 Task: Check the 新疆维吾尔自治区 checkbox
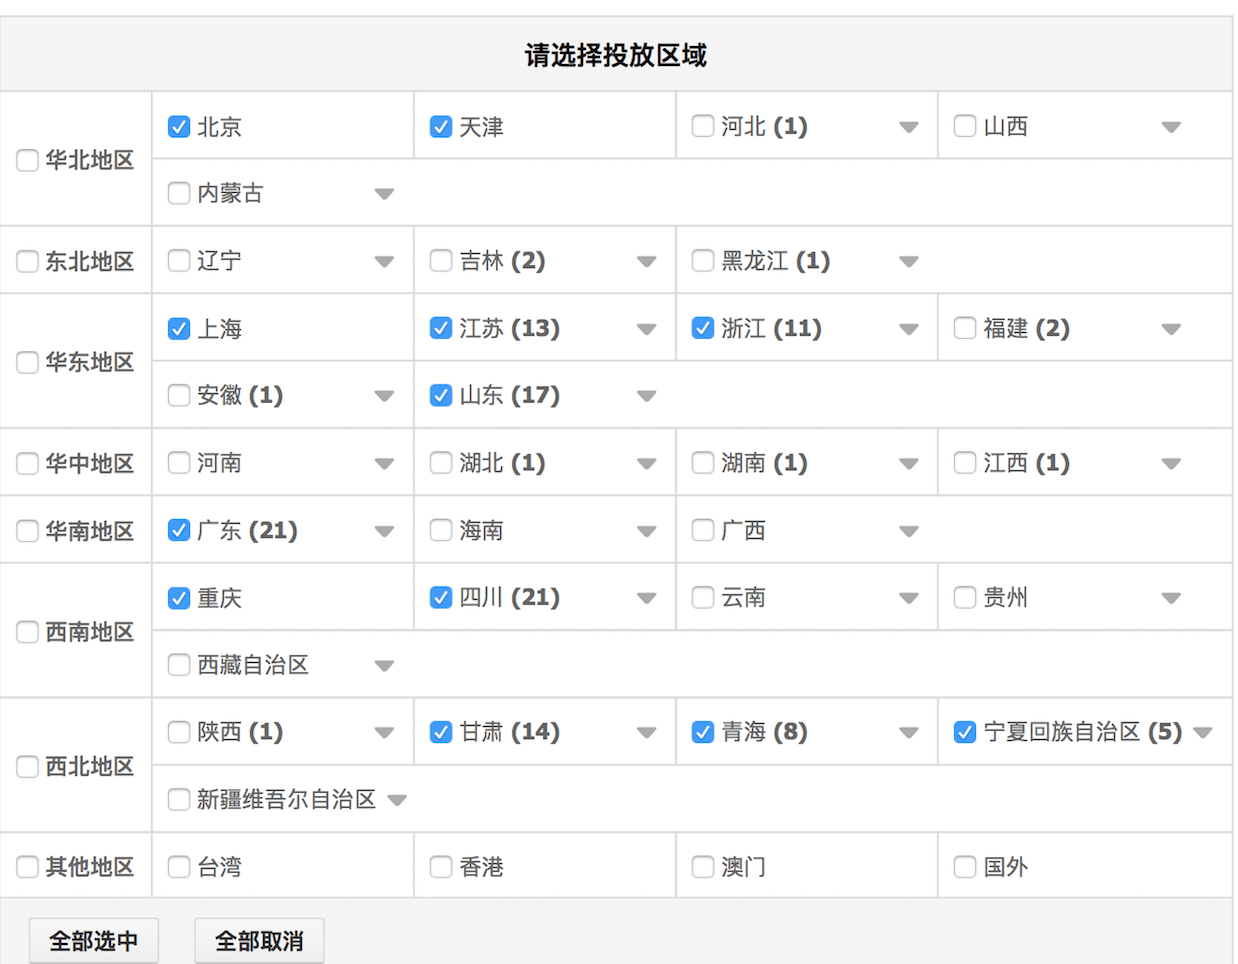179,800
